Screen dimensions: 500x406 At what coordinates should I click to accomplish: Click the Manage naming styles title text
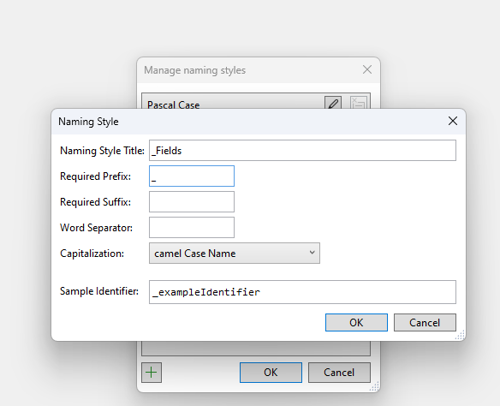195,70
